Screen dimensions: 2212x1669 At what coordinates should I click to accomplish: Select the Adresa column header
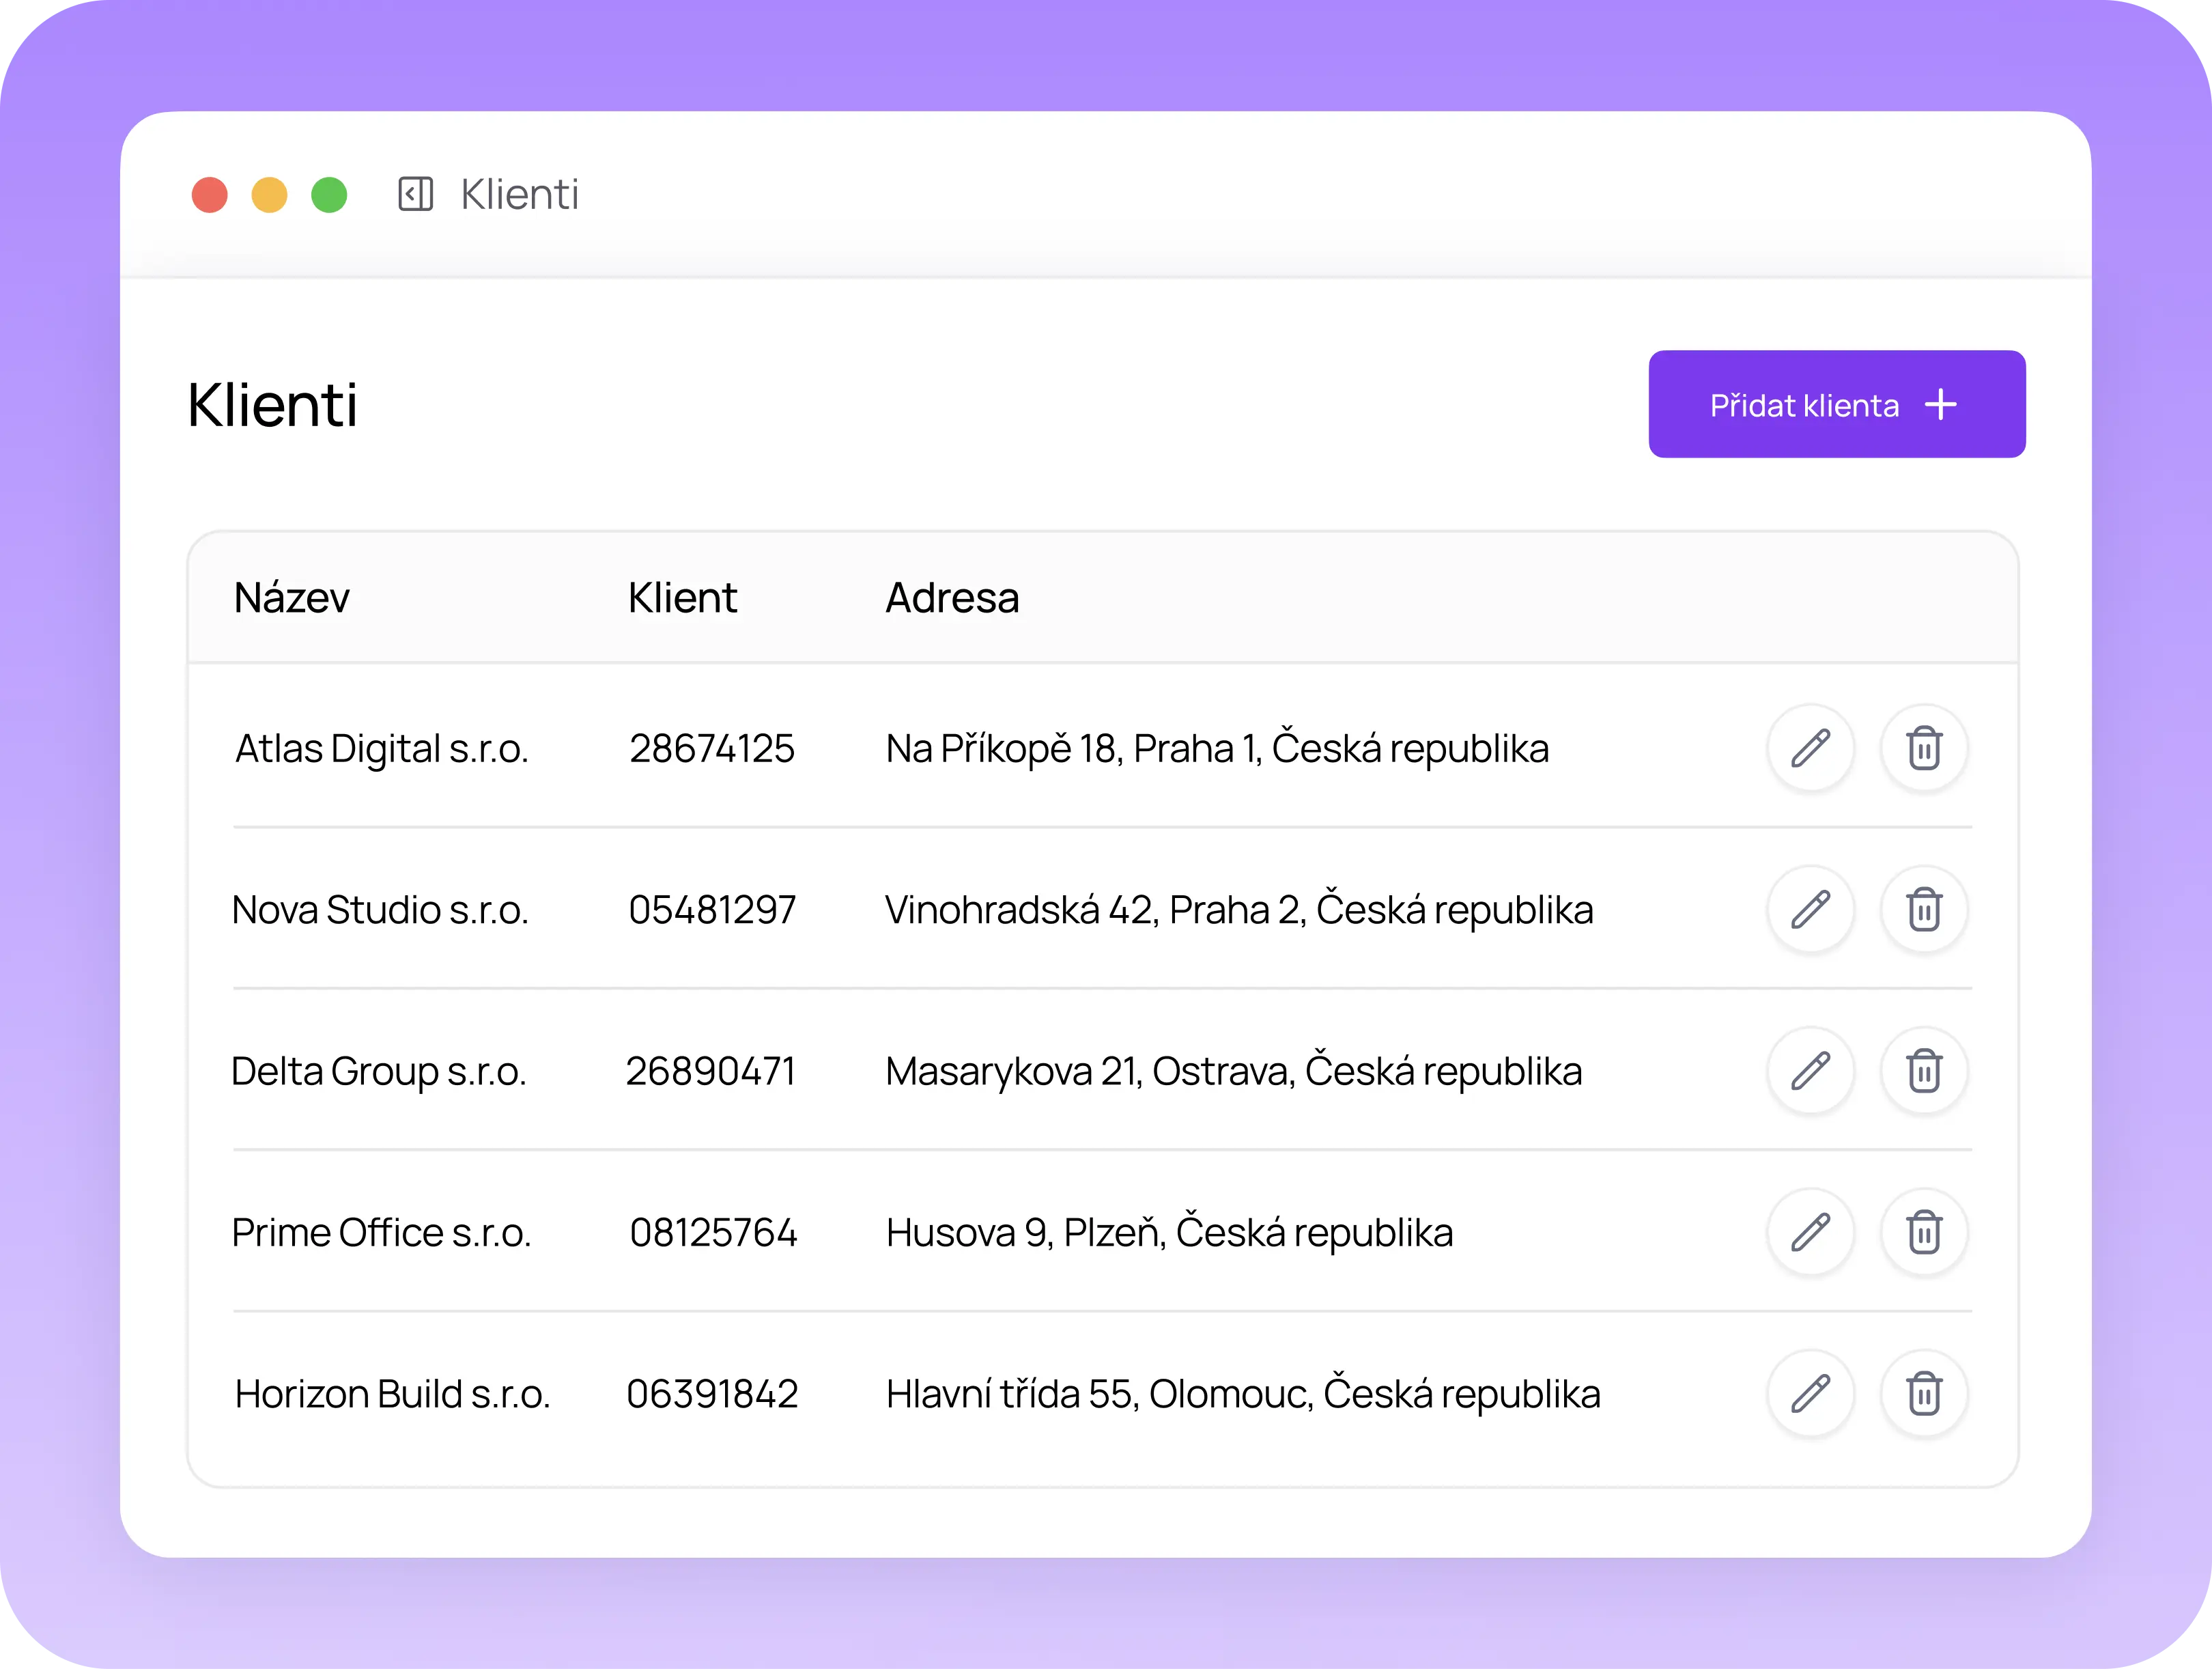(952, 598)
